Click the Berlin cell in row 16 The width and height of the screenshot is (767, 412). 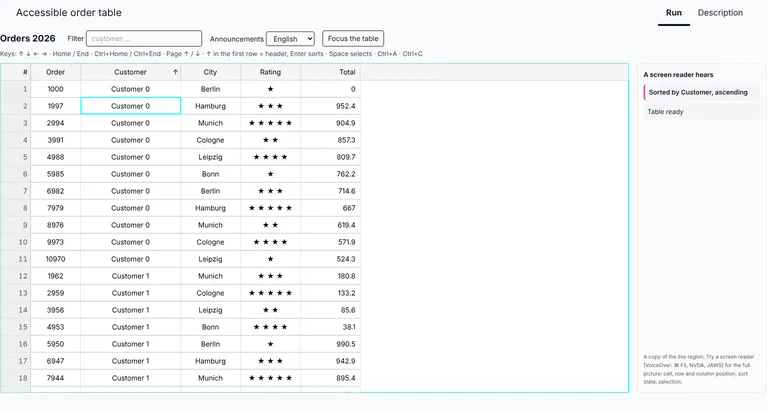(x=210, y=344)
